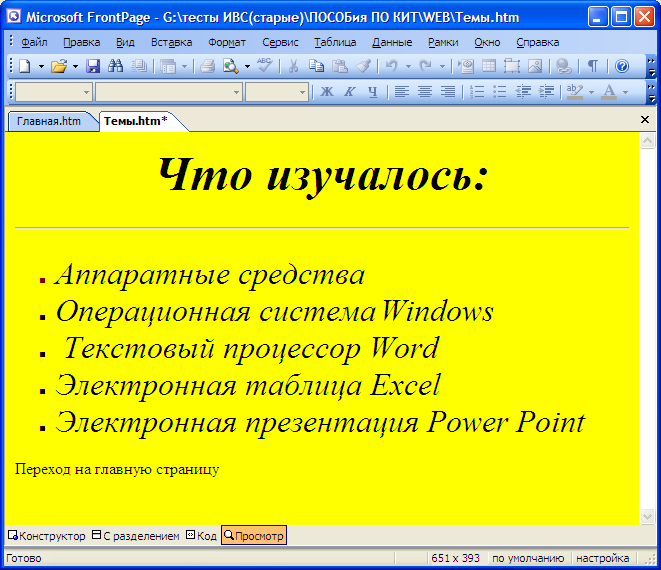Screen dimensions: 661x570
Task: Click the Open folder icon
Action: pos(59,66)
